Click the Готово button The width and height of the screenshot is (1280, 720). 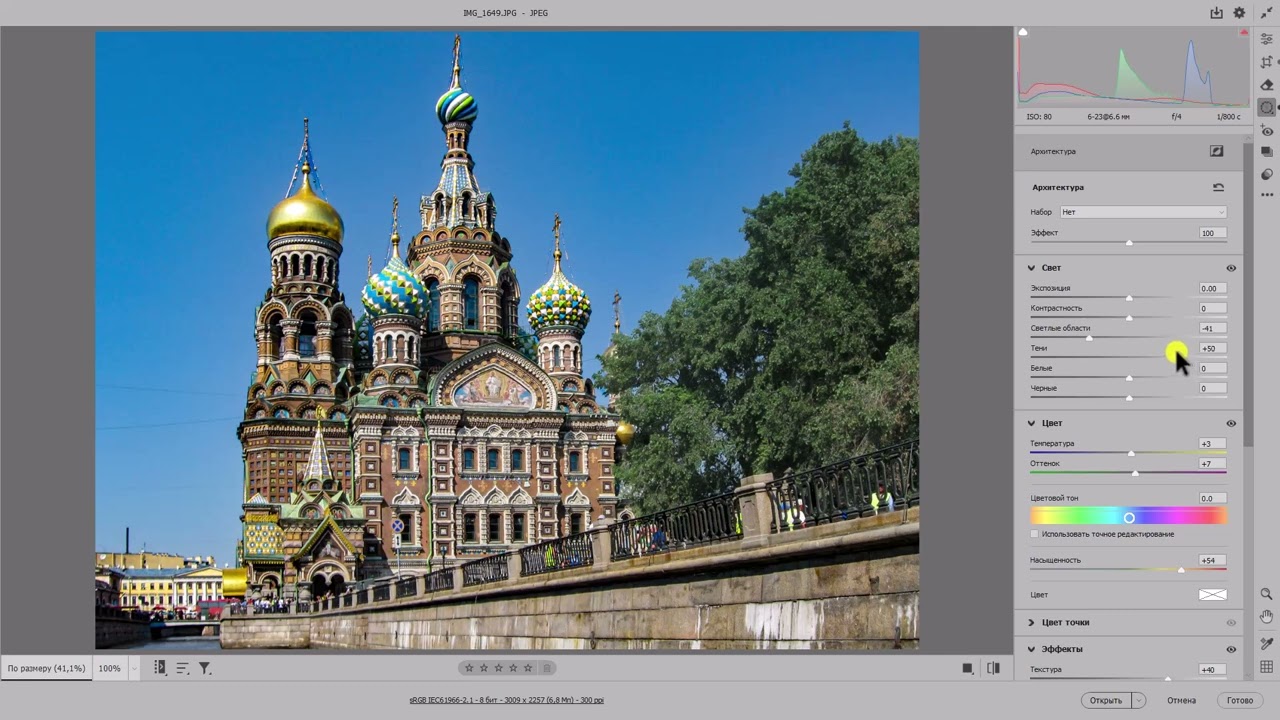(1240, 700)
